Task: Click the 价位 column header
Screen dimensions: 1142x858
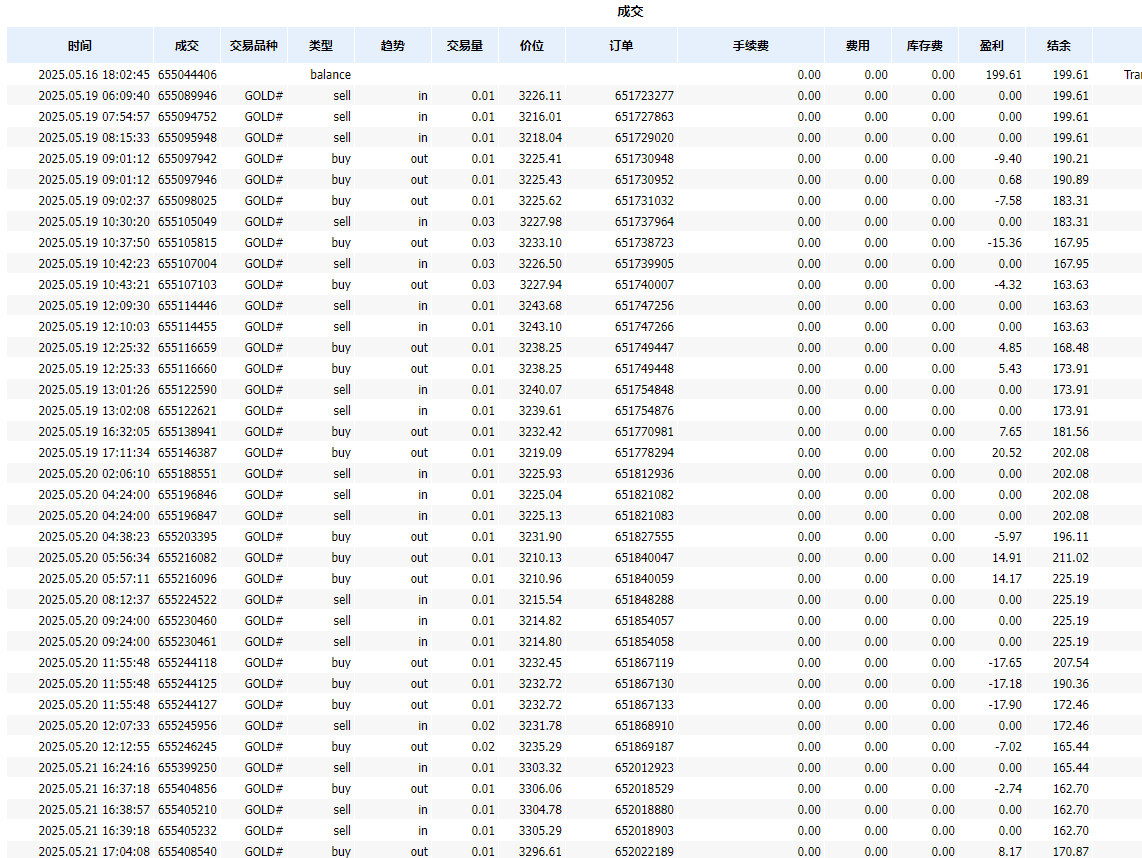Action: pos(532,45)
